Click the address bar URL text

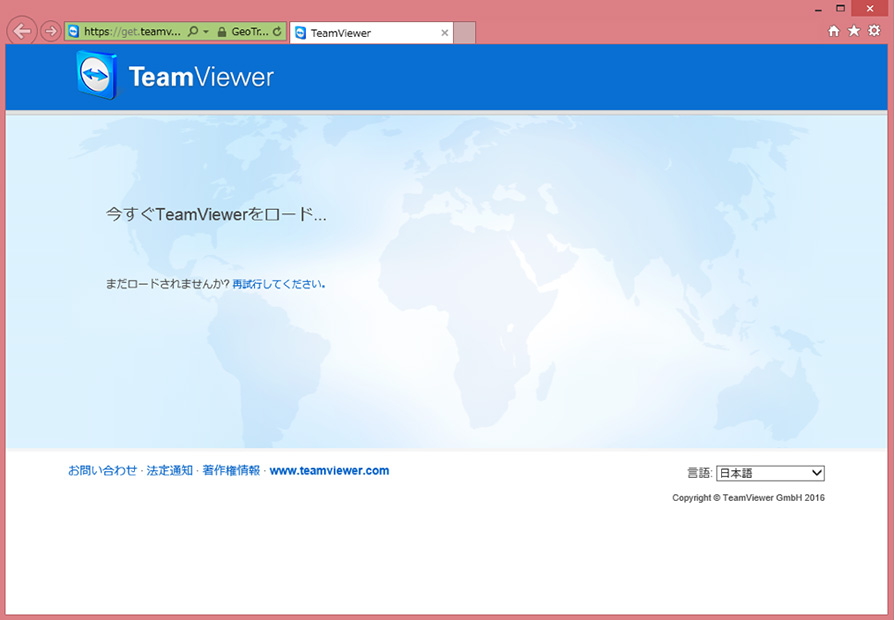coord(132,31)
